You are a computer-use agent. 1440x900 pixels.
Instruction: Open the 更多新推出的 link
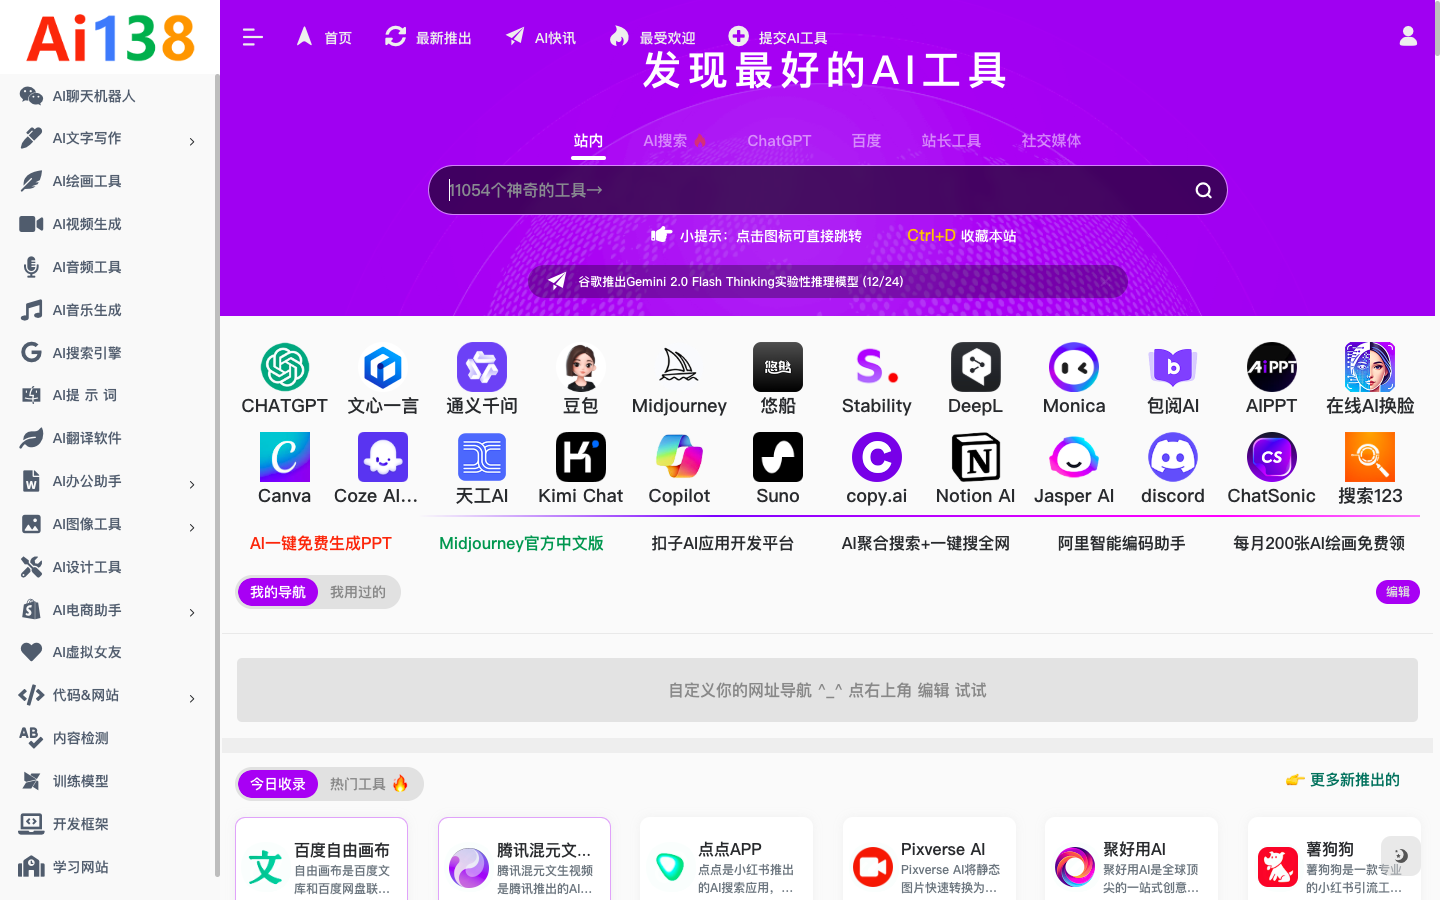(1343, 780)
